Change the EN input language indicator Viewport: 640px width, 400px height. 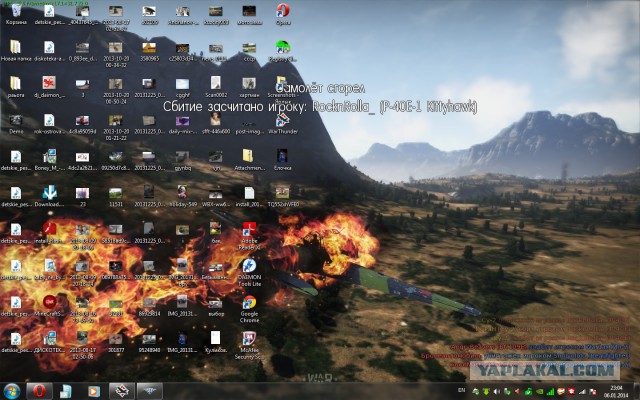(x=462, y=390)
